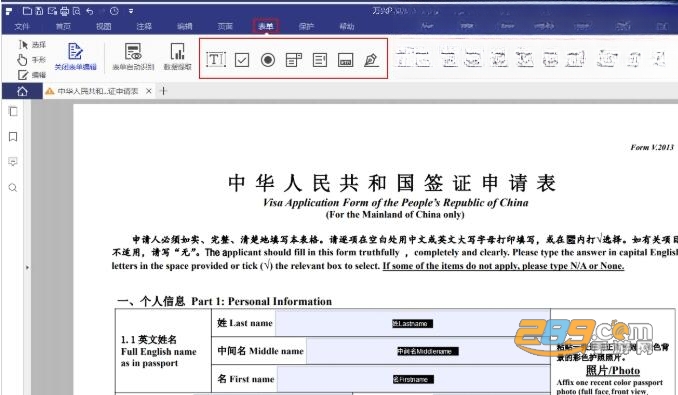Image resolution: width=678 pixels, height=395 pixels.
Task: Open a file with the folder icon
Action: click(x=27, y=11)
